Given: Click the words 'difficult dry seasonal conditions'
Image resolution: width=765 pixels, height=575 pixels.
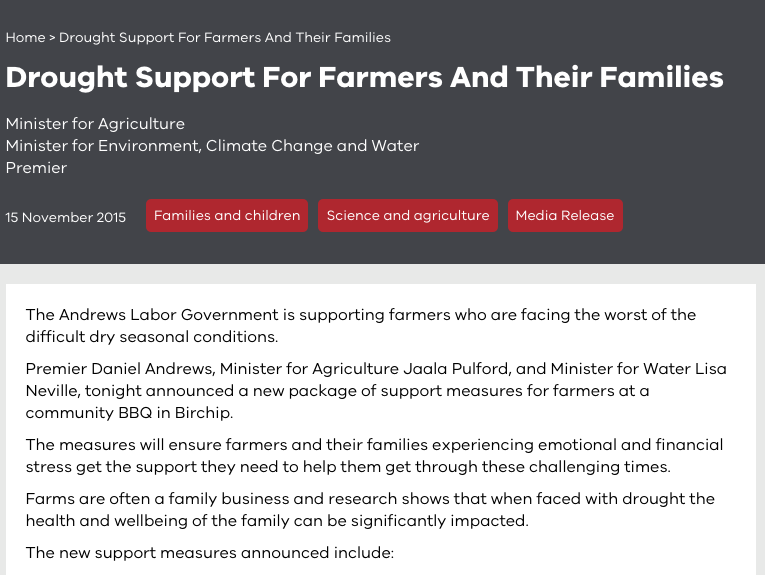Looking at the screenshot, I should tap(150, 337).
